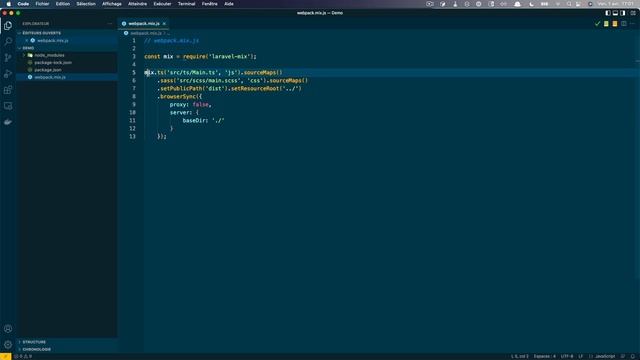Open the Search view in activity bar

pos(8,42)
